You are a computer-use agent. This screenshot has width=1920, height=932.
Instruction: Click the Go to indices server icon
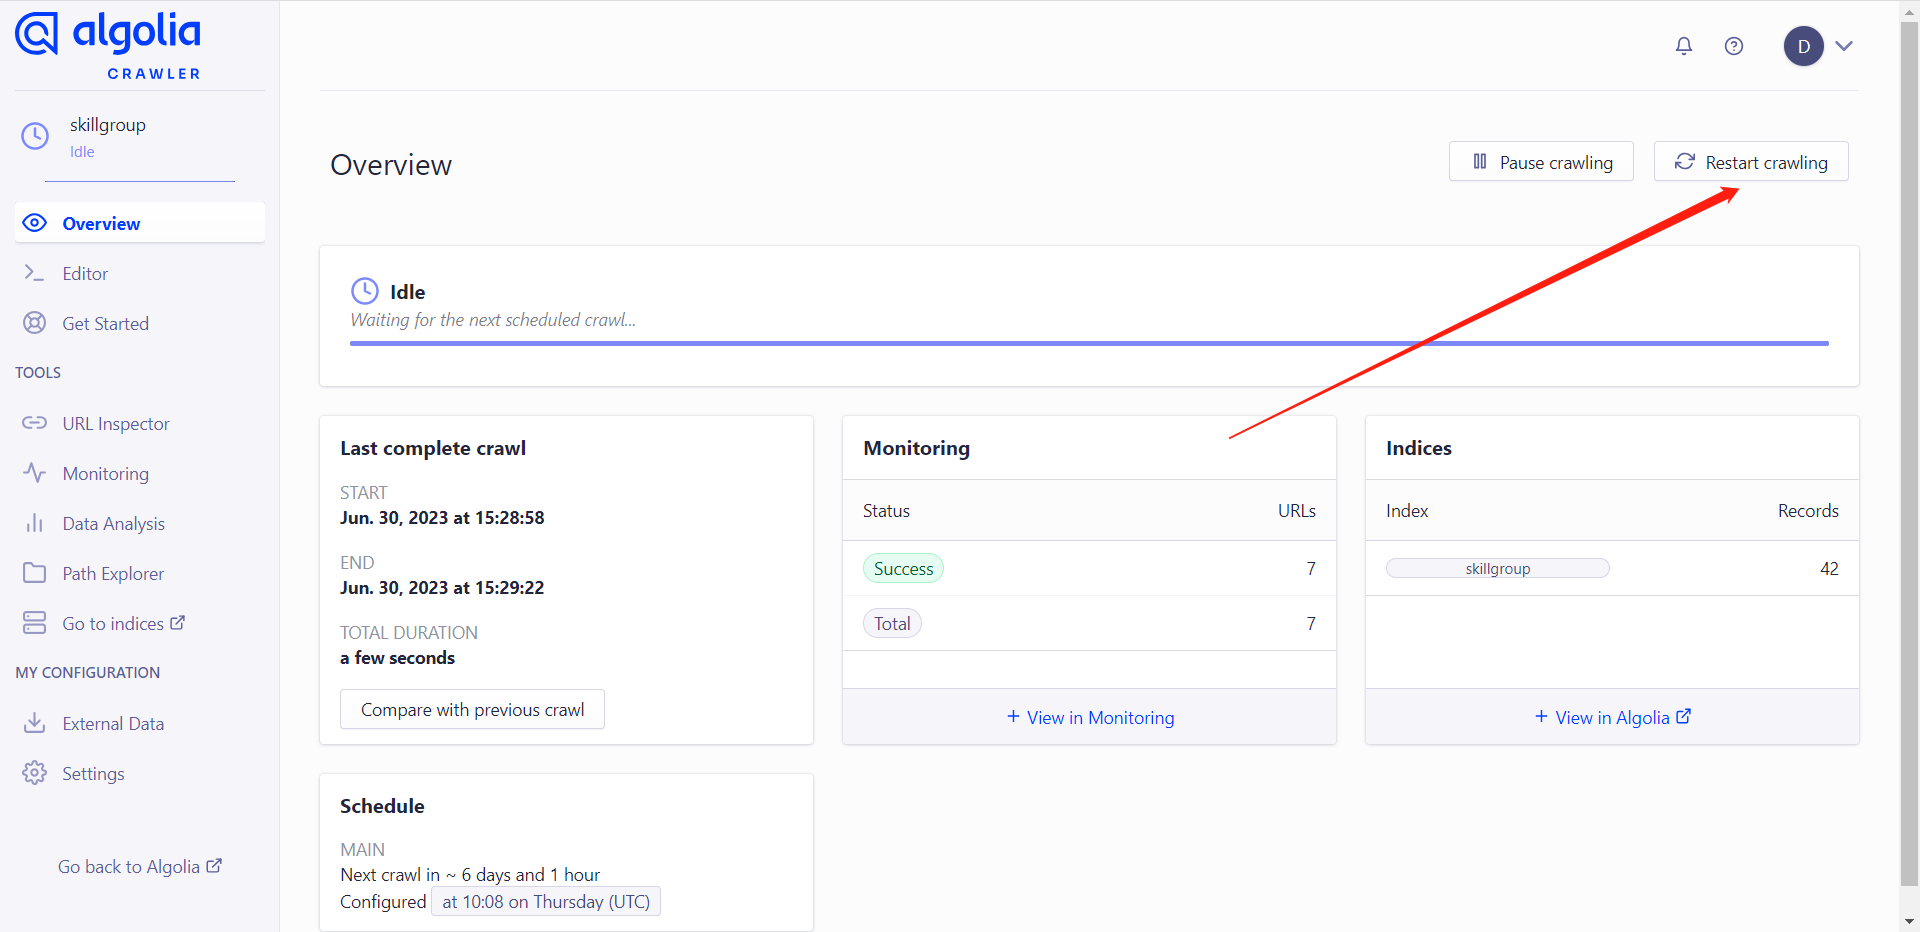(35, 623)
